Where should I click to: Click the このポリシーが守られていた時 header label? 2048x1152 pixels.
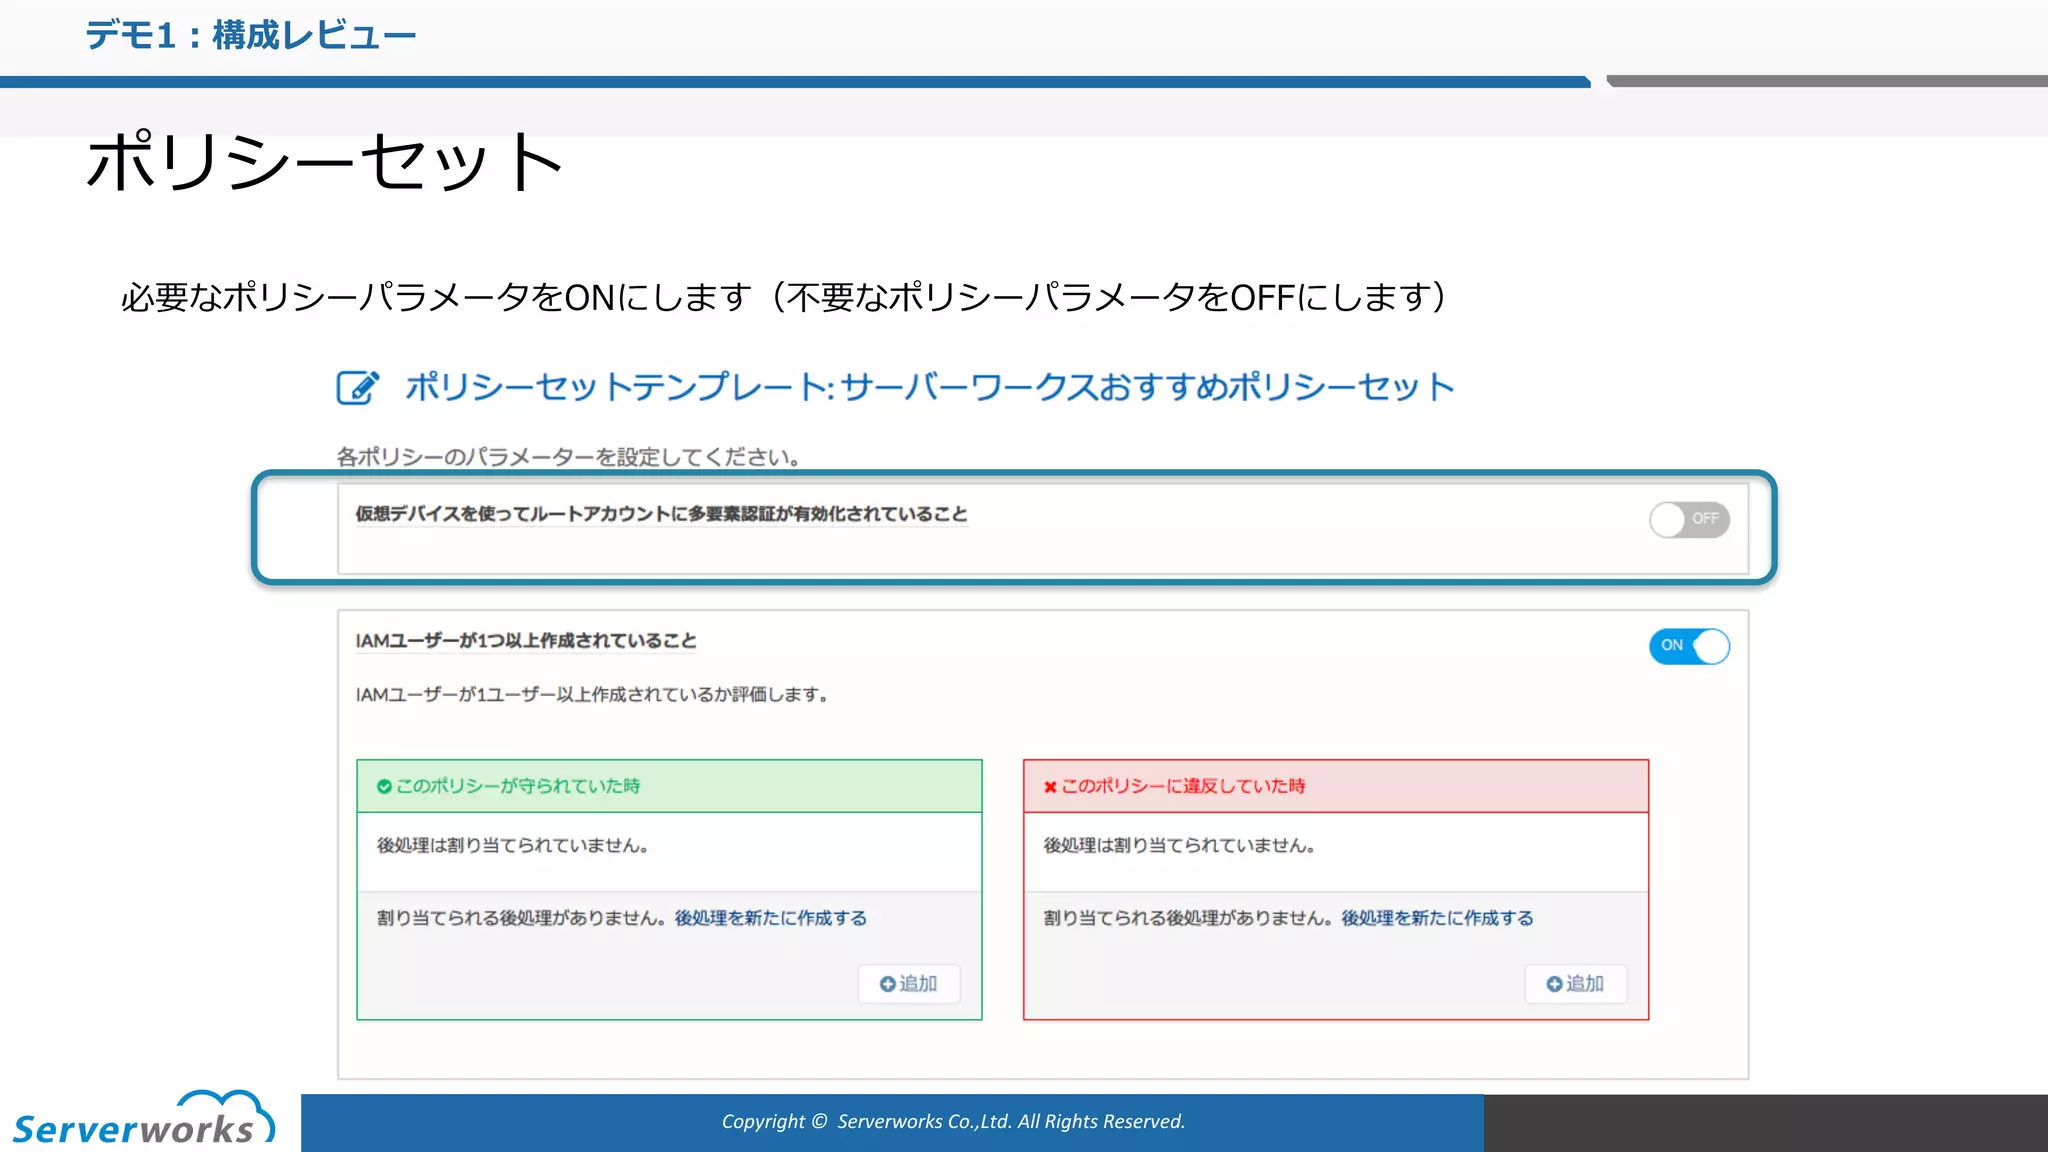pos(518,787)
